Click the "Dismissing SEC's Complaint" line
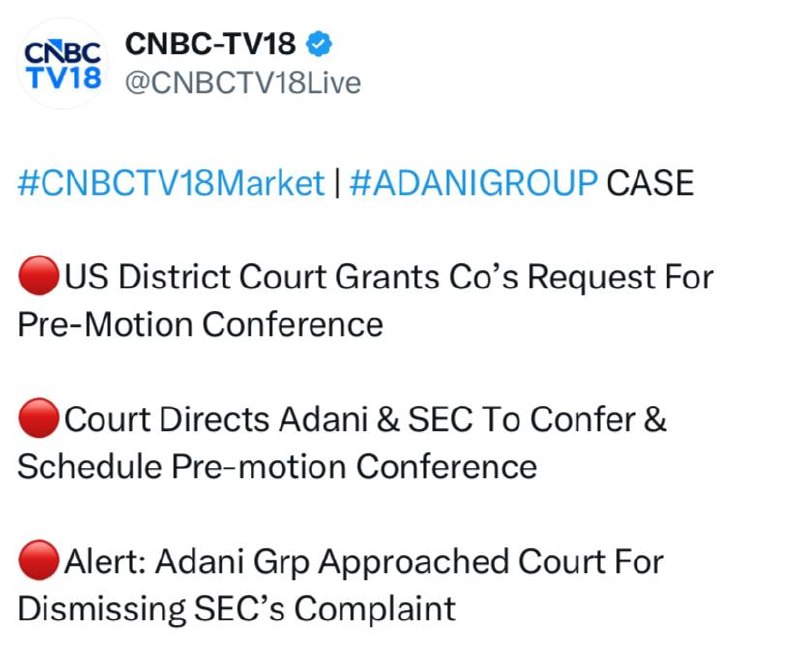Screen dimensions: 800x665 [x=236, y=609]
